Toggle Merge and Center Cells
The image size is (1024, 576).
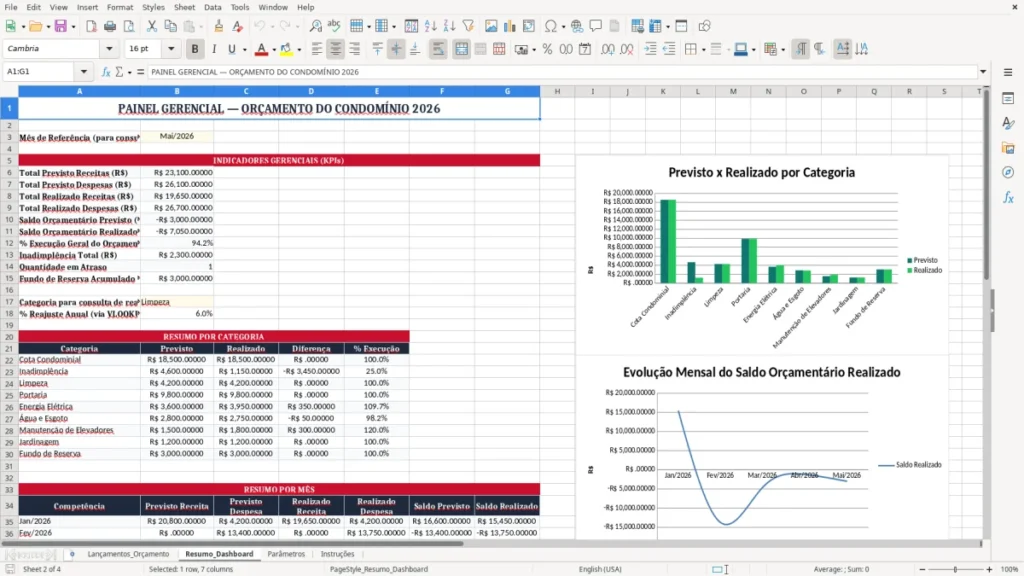tap(461, 49)
